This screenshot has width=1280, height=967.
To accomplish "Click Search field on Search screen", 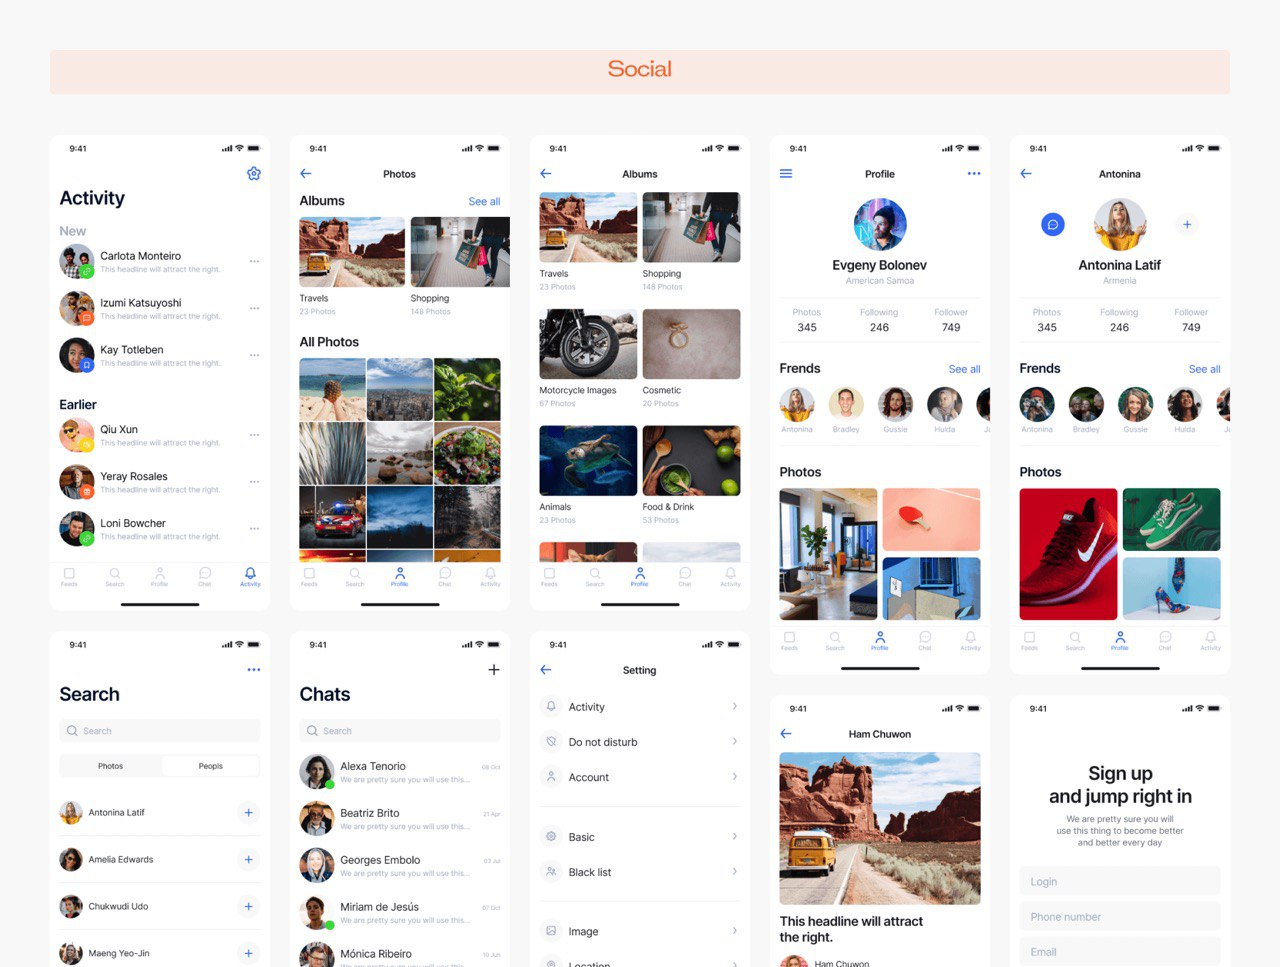I will [160, 731].
